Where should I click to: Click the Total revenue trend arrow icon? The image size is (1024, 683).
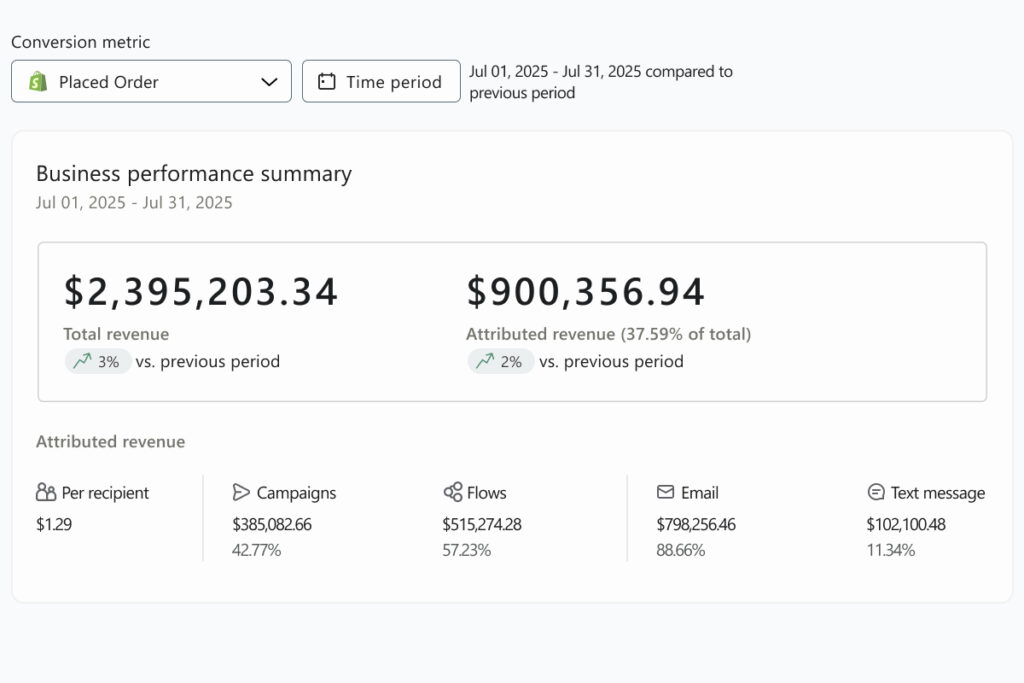coord(81,361)
